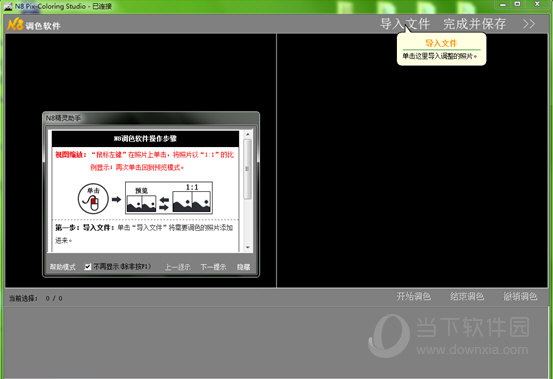The width and height of the screenshot is (553, 379).
Task: Click 结束调色 to end color grading
Action: coord(467,296)
